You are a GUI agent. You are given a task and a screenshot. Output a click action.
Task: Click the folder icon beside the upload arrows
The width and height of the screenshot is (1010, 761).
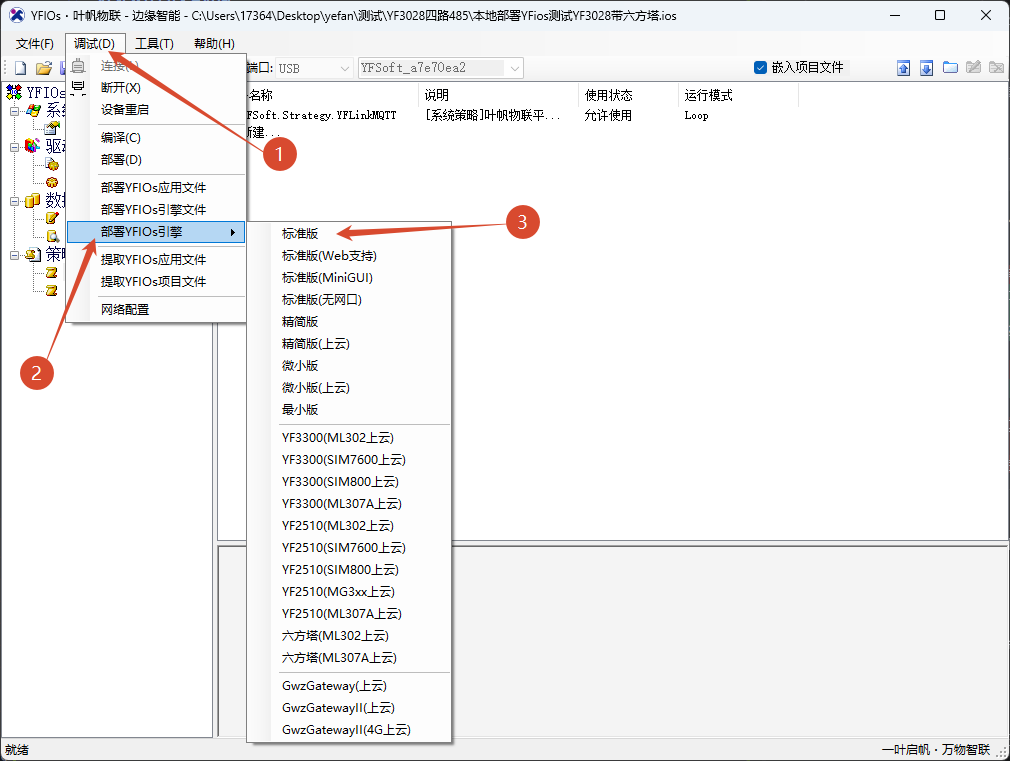tap(950, 68)
